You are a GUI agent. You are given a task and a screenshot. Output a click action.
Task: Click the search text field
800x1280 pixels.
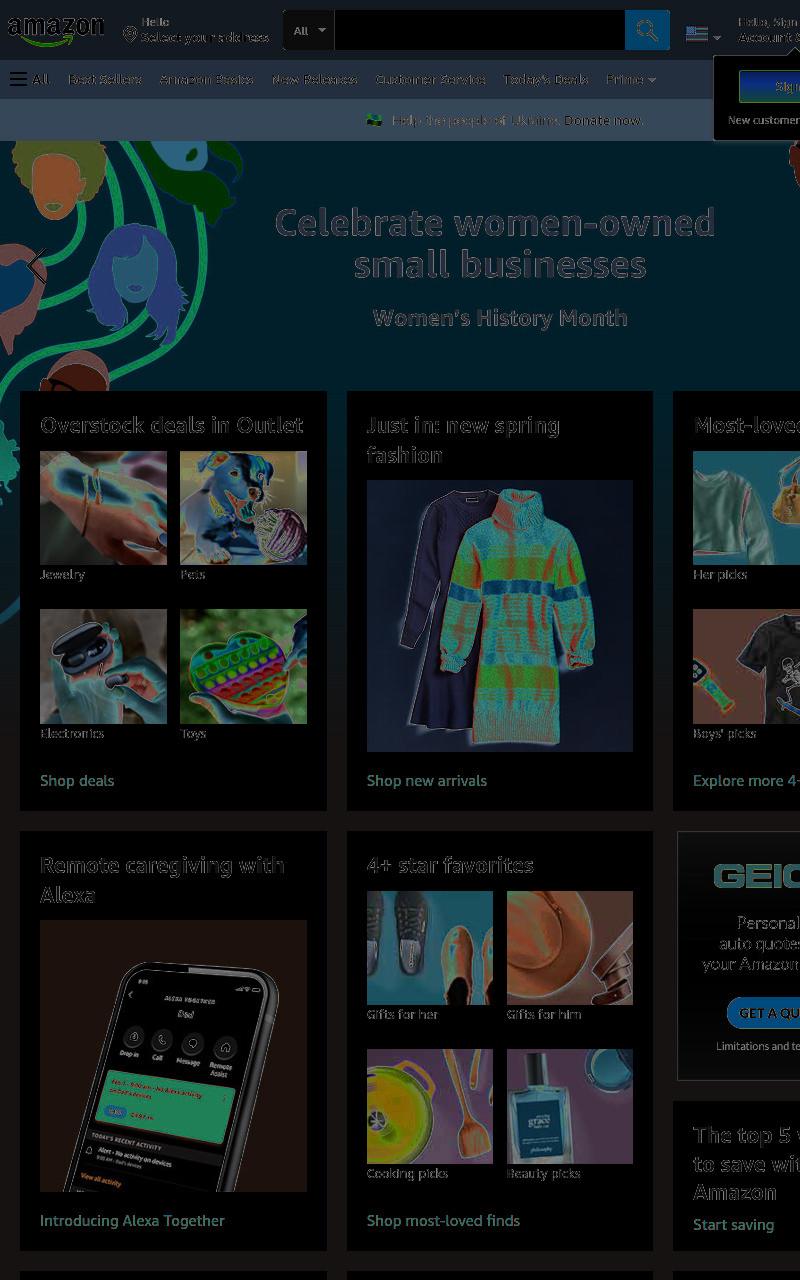coord(480,30)
